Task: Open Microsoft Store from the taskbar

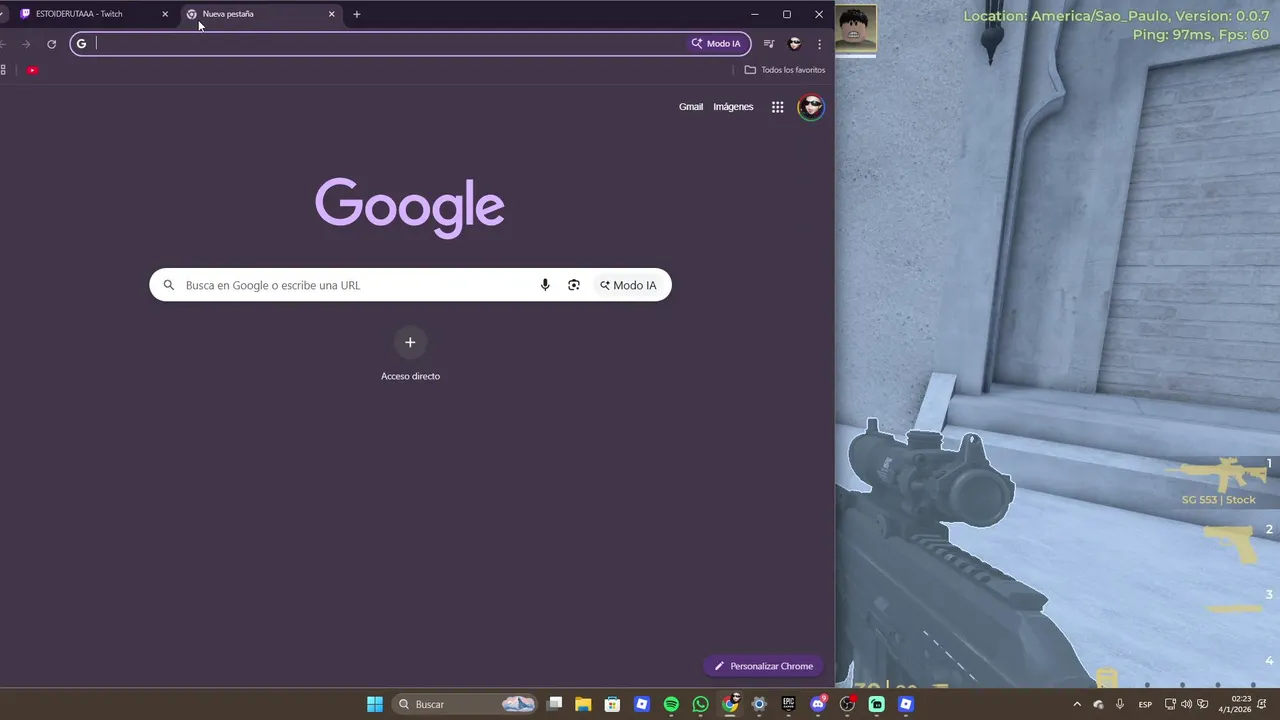Action: 612,704
